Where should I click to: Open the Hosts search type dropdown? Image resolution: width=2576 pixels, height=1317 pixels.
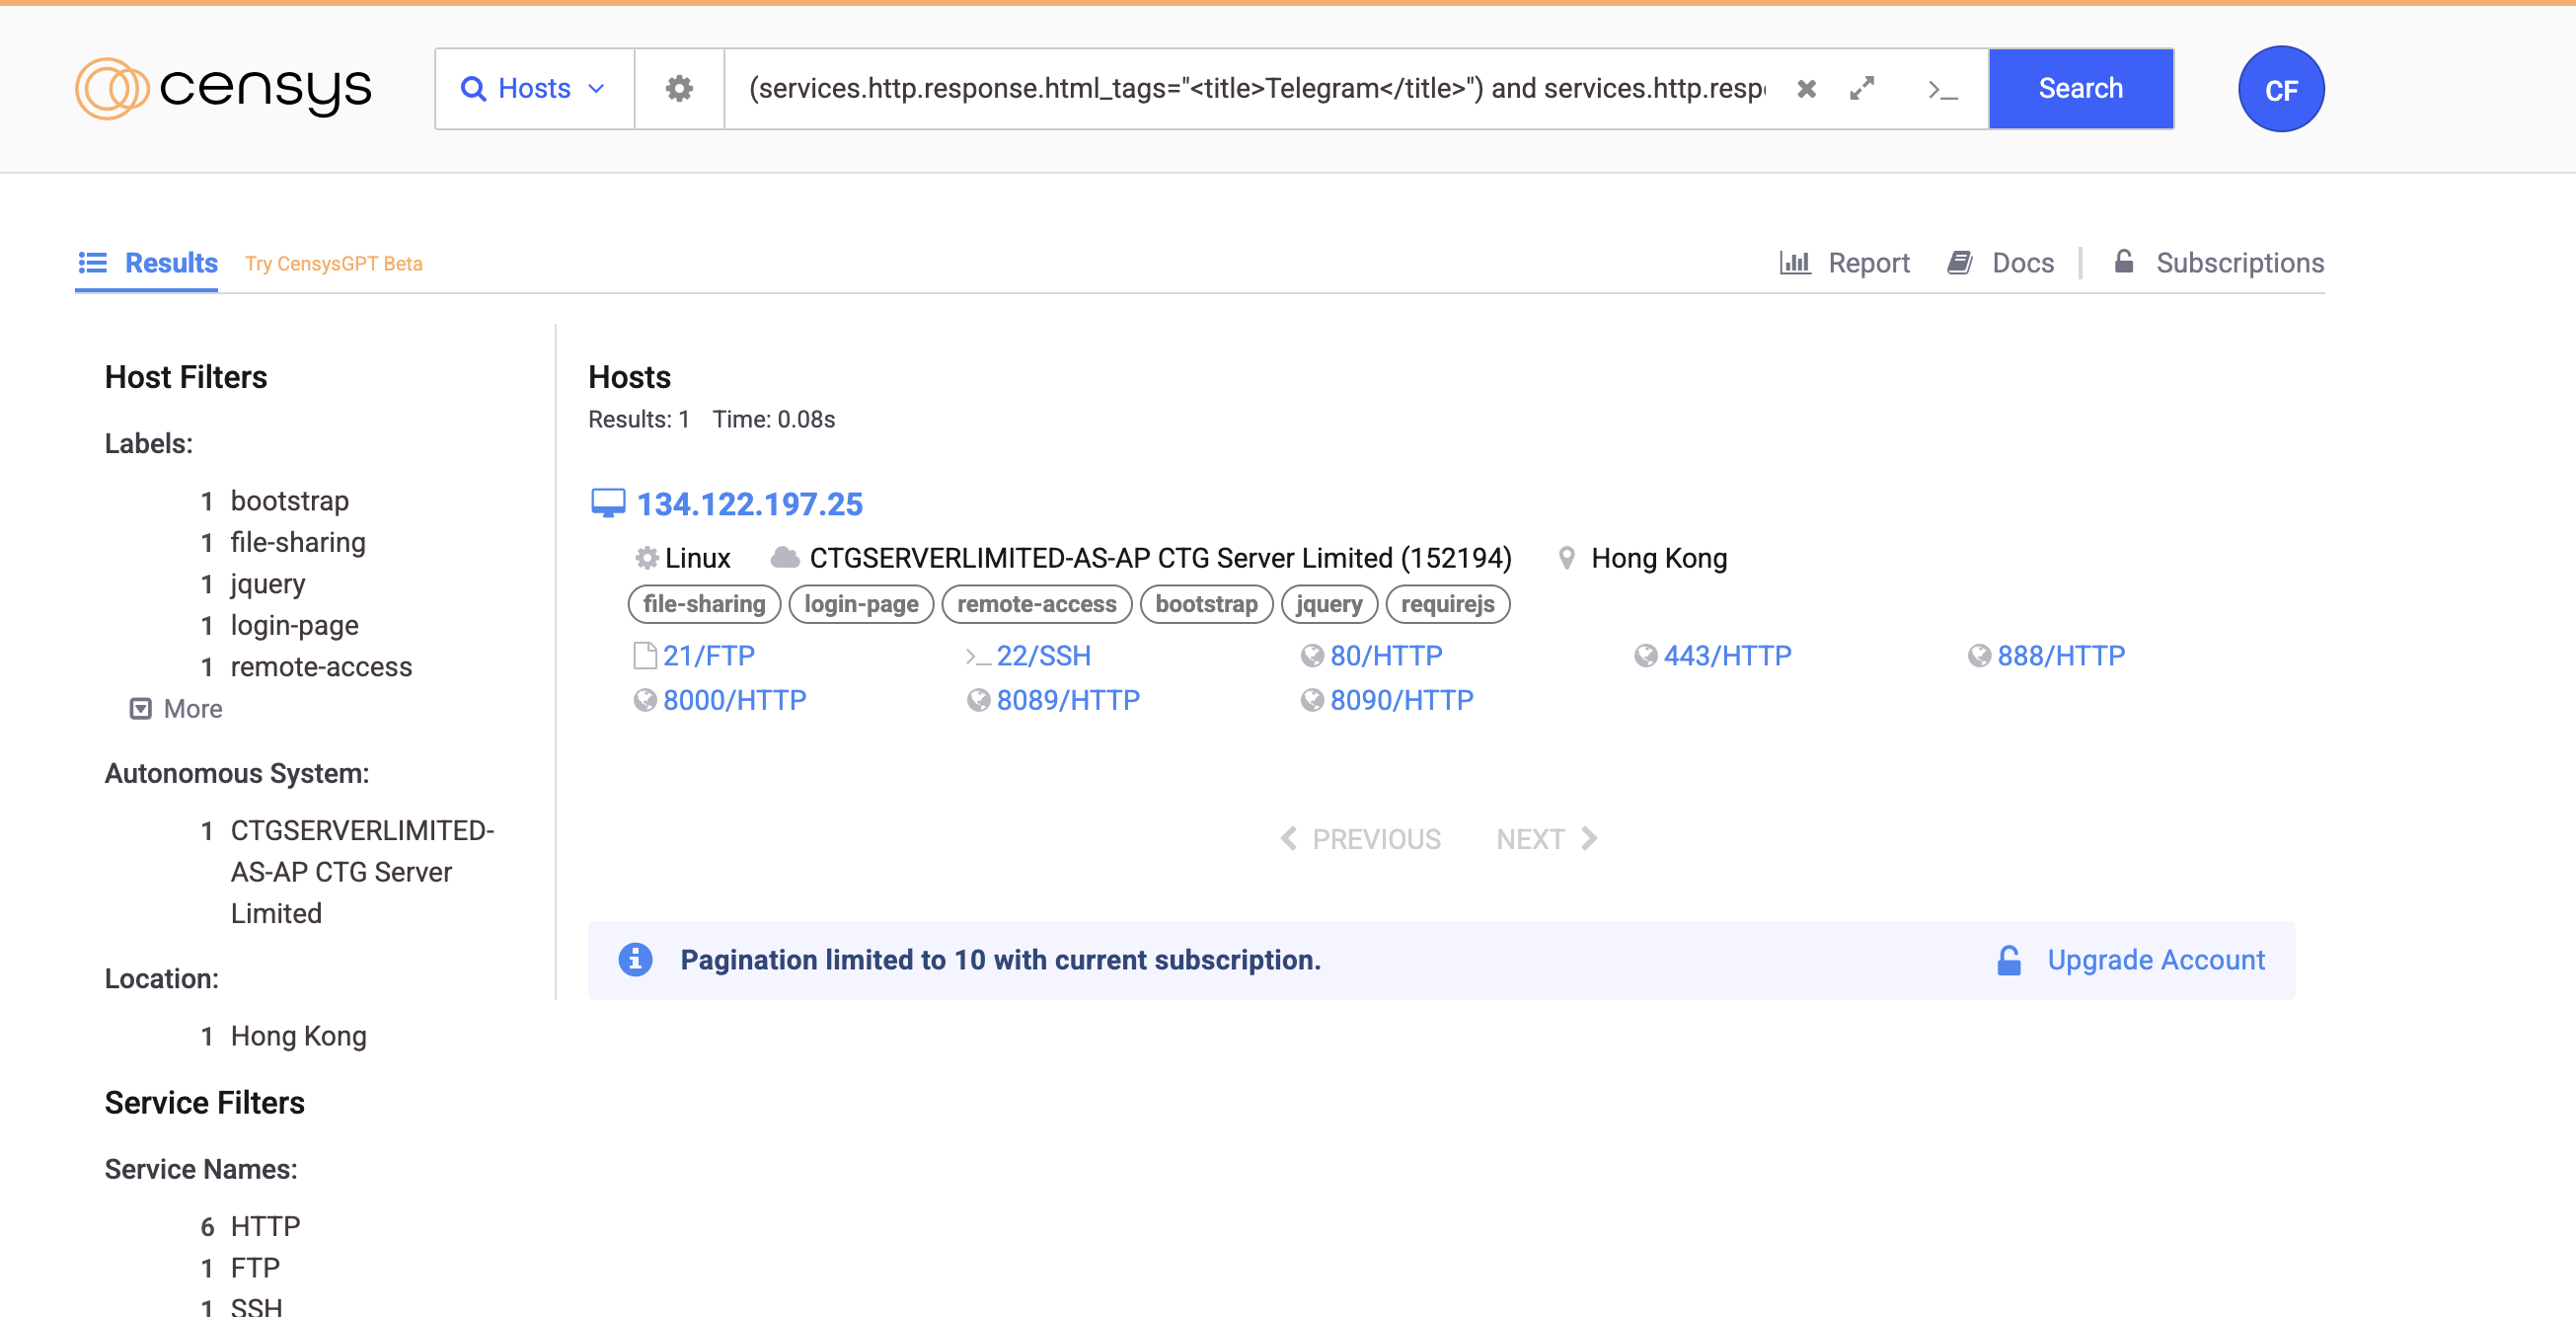pos(534,89)
